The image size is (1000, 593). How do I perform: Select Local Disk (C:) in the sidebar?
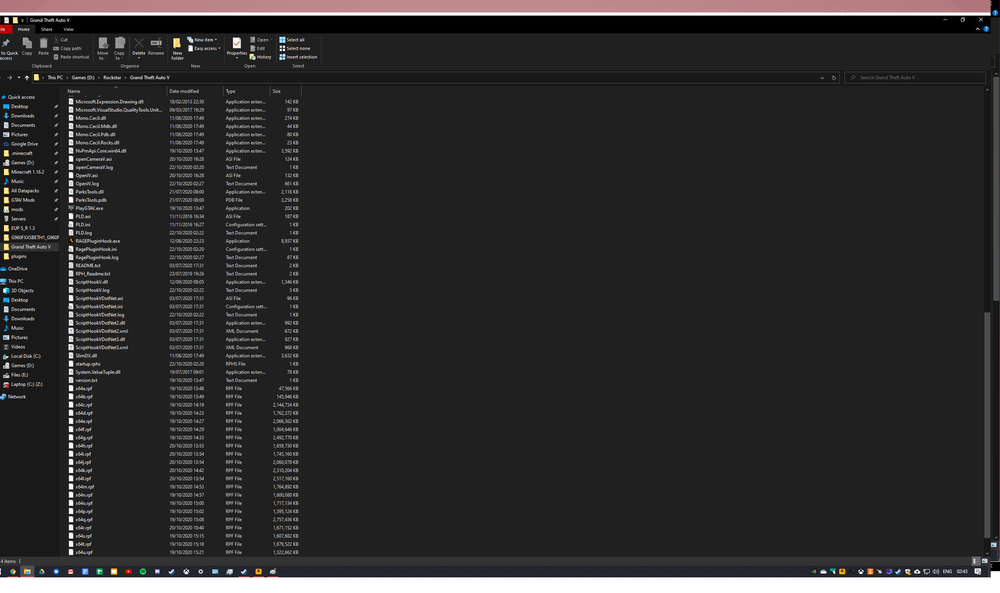tap(26, 356)
